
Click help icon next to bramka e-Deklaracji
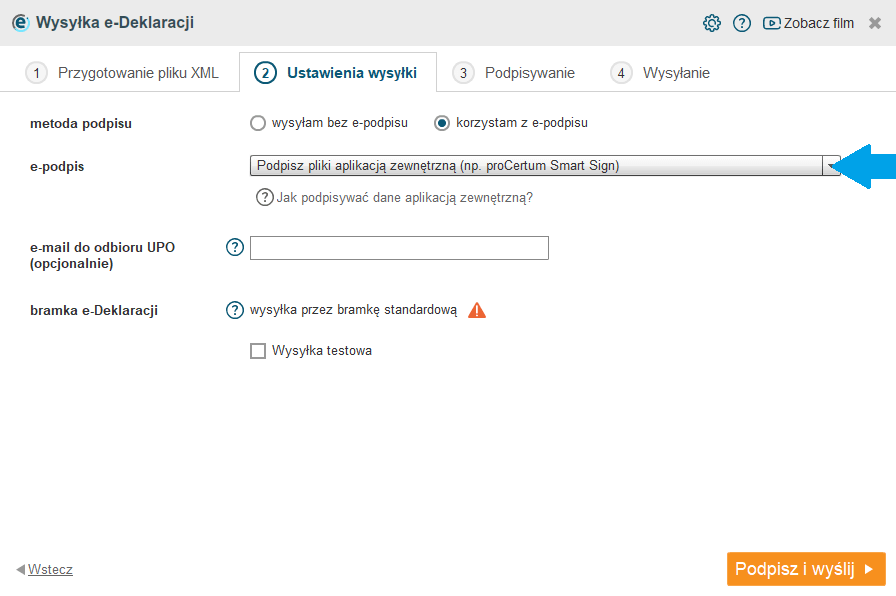[235, 310]
